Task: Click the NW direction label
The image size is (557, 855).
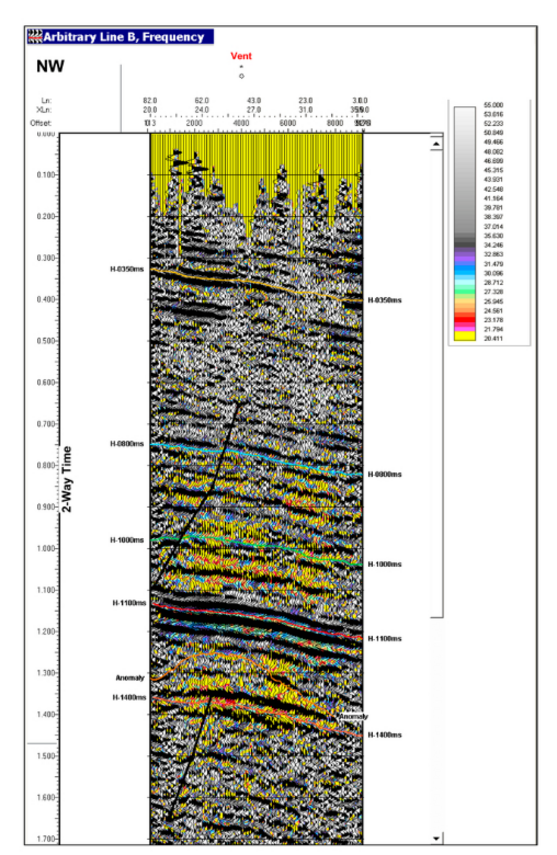Action: coord(50,67)
